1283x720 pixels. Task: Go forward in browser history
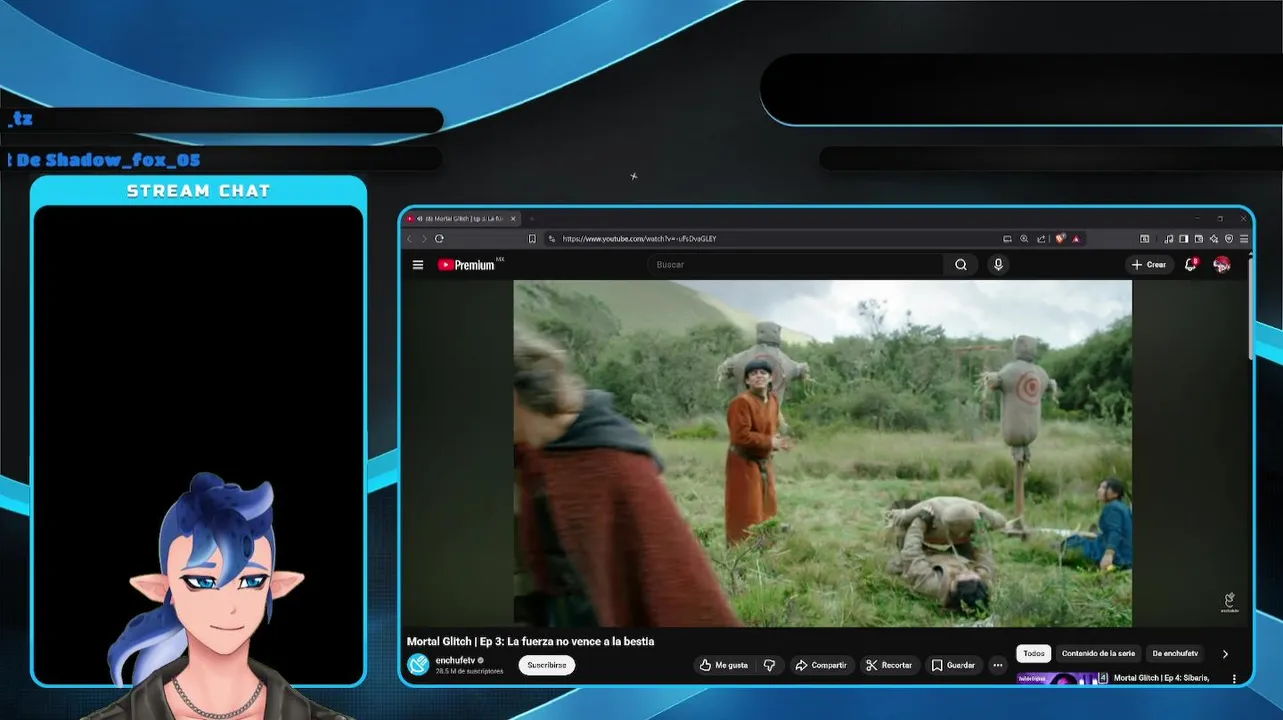(x=424, y=239)
